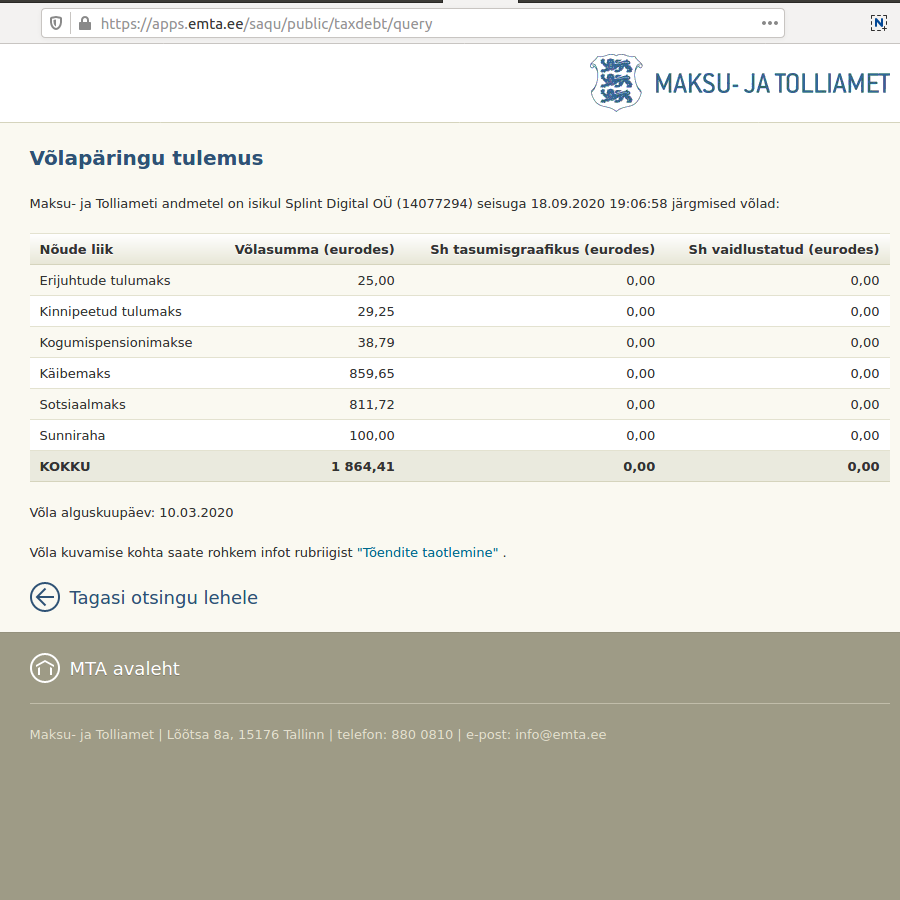Select the "Kogumispensionimakse" row label
This screenshot has height=900, width=900.
(x=116, y=343)
